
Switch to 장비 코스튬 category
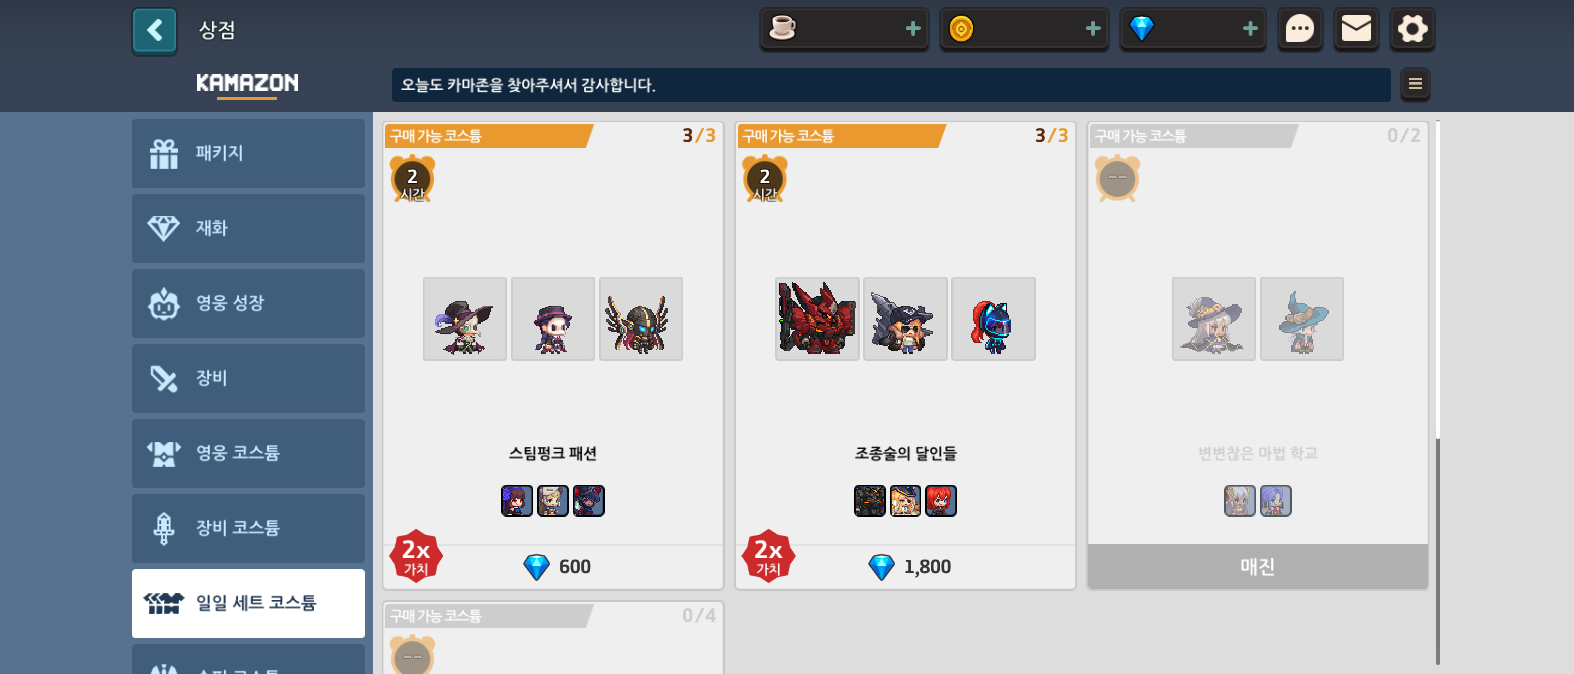(x=248, y=528)
